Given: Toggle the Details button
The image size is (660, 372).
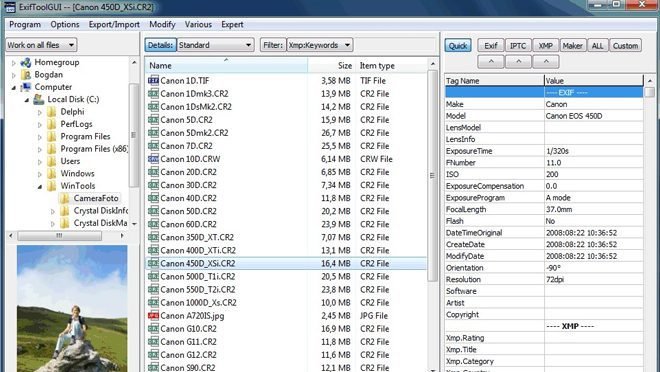Looking at the screenshot, I should coord(160,45).
